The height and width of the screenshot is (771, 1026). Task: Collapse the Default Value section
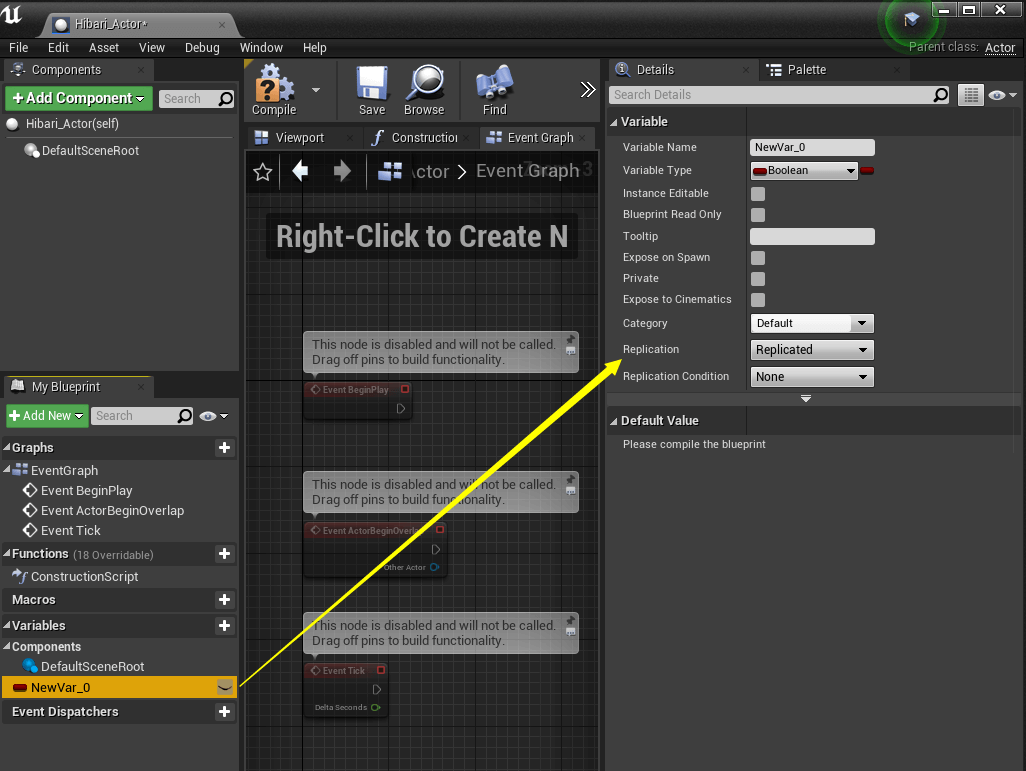[614, 421]
